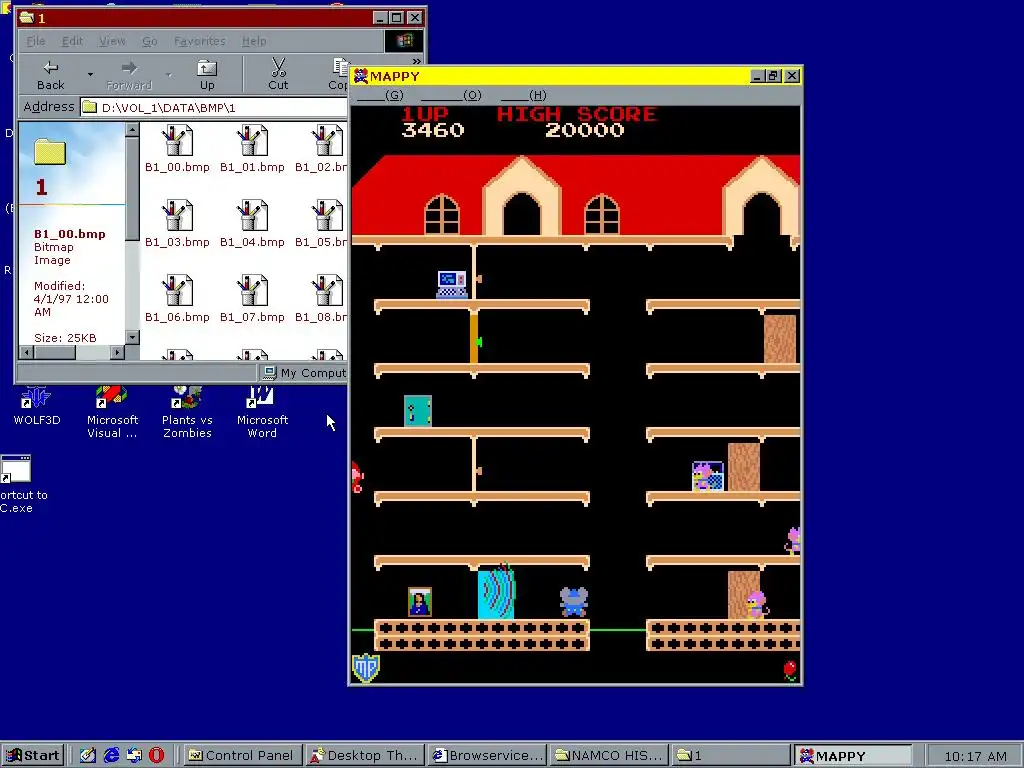
Task: Click the Mona Lisa painting in game
Action: tap(419, 602)
